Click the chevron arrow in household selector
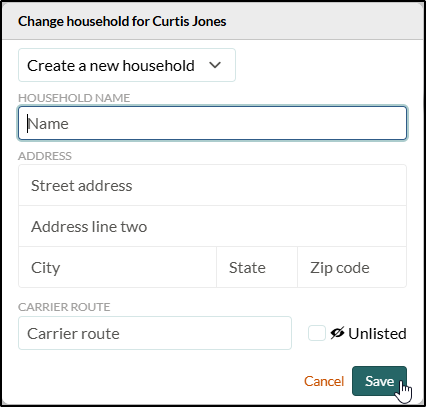This screenshot has width=426, height=407. point(215,65)
